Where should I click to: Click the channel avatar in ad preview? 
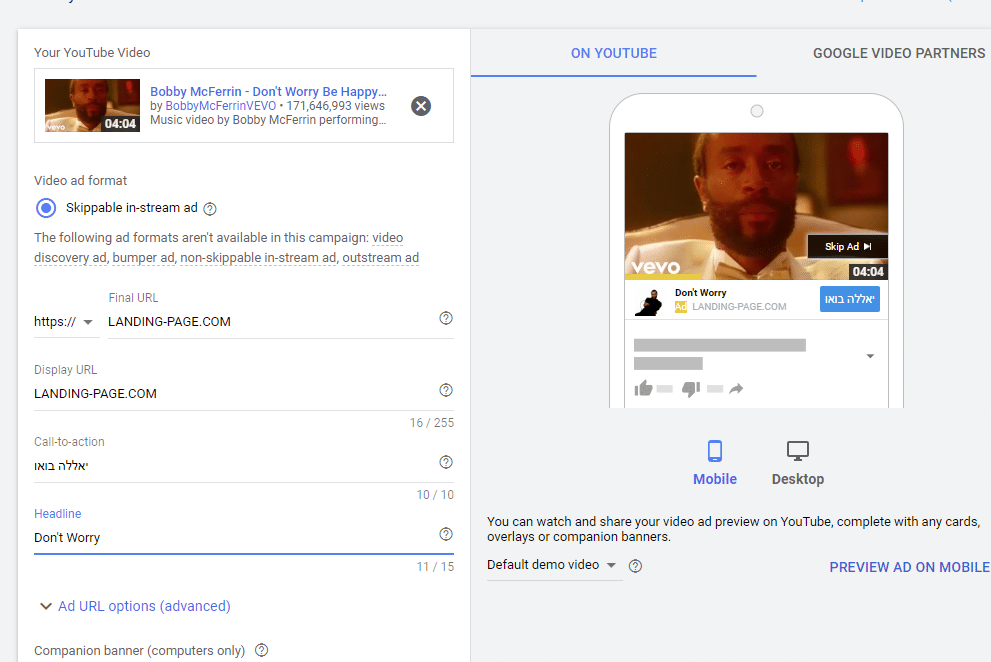point(649,302)
